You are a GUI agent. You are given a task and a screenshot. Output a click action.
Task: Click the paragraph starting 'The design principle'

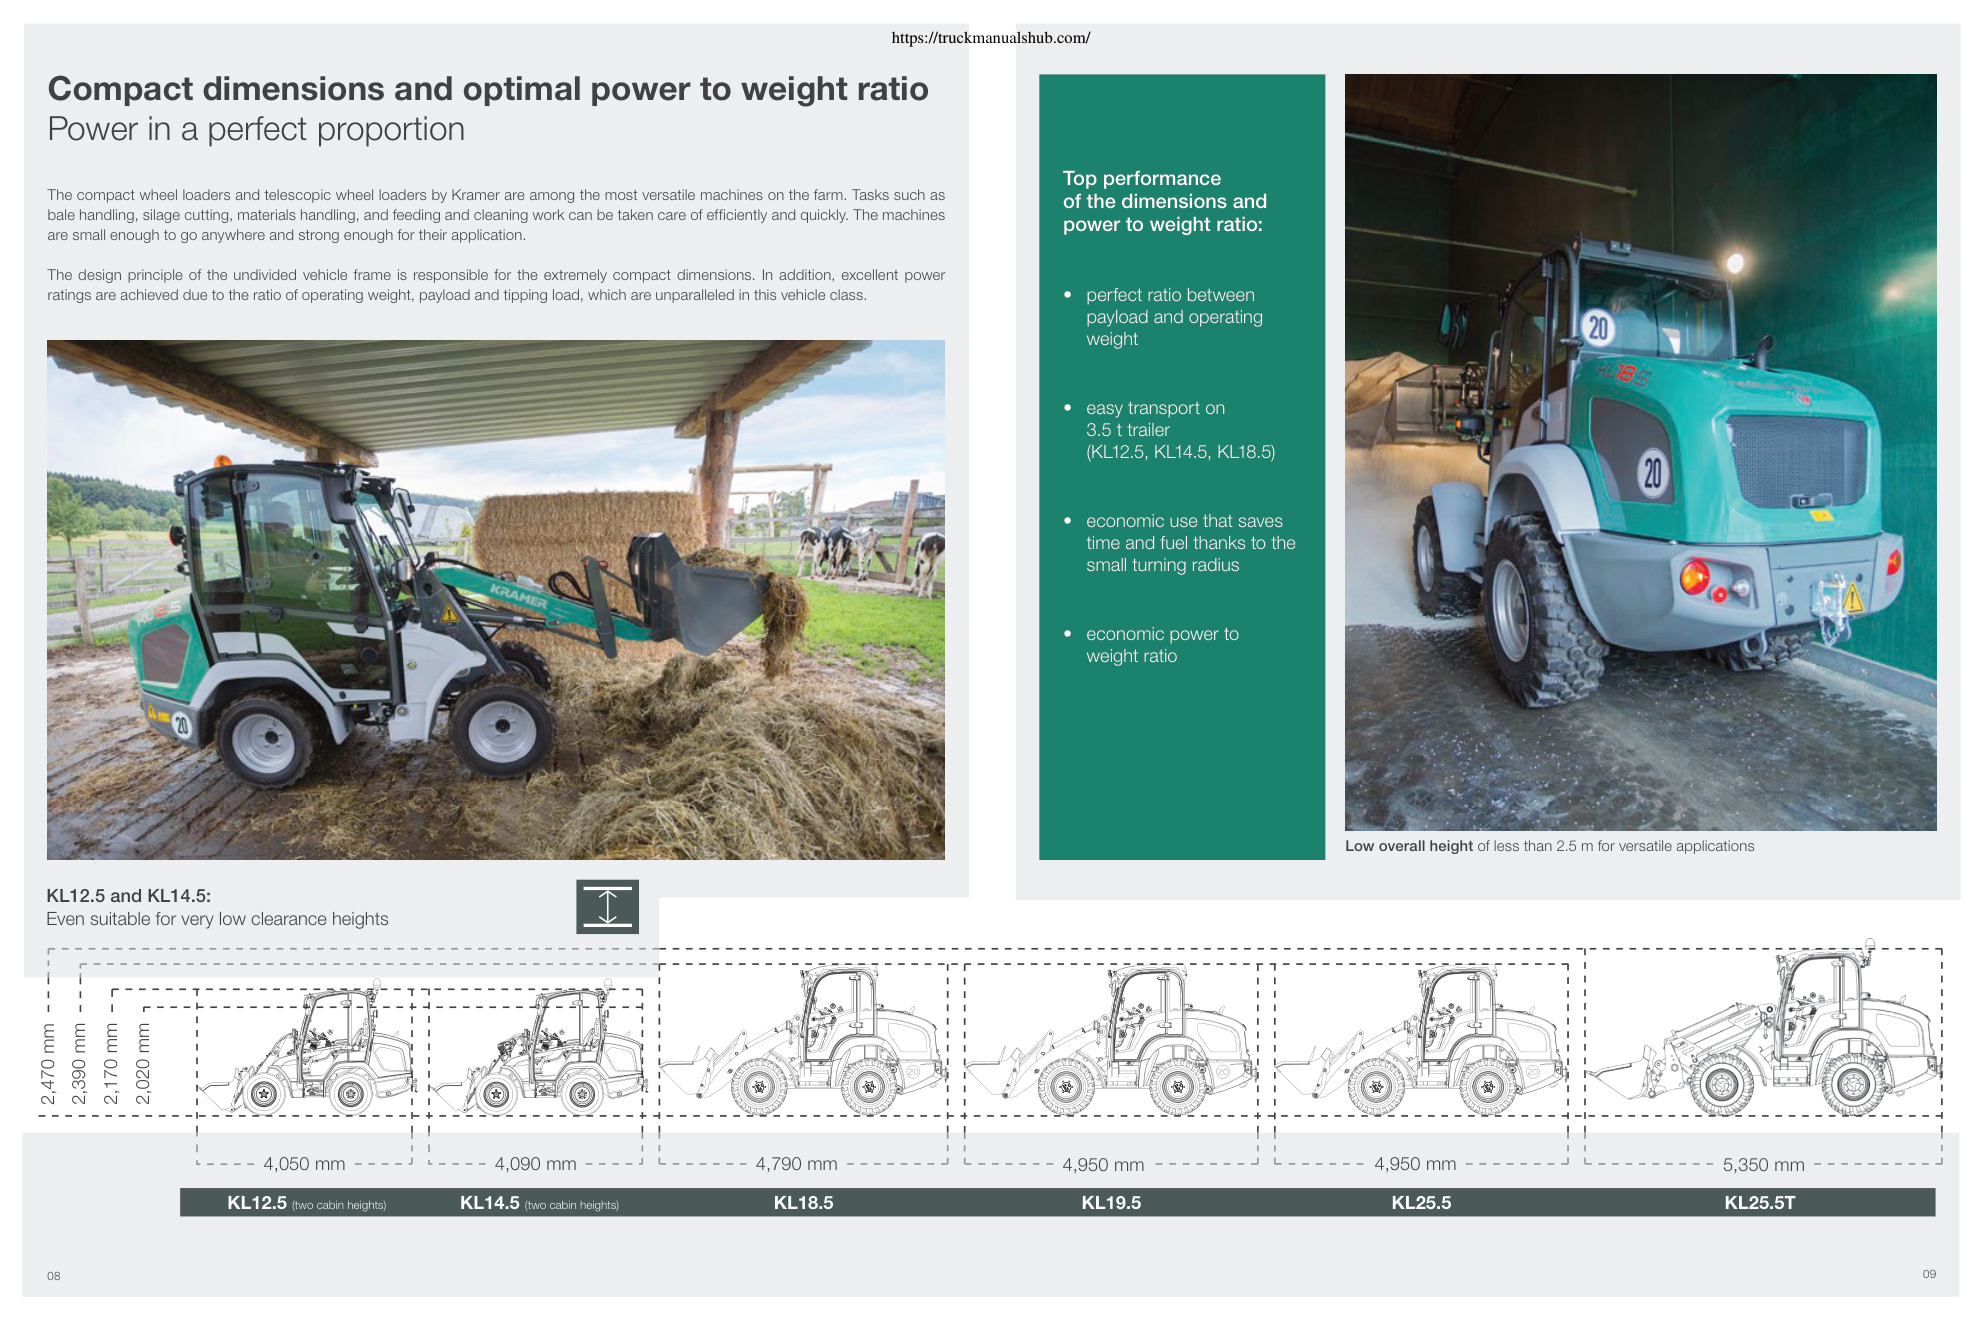(x=496, y=285)
